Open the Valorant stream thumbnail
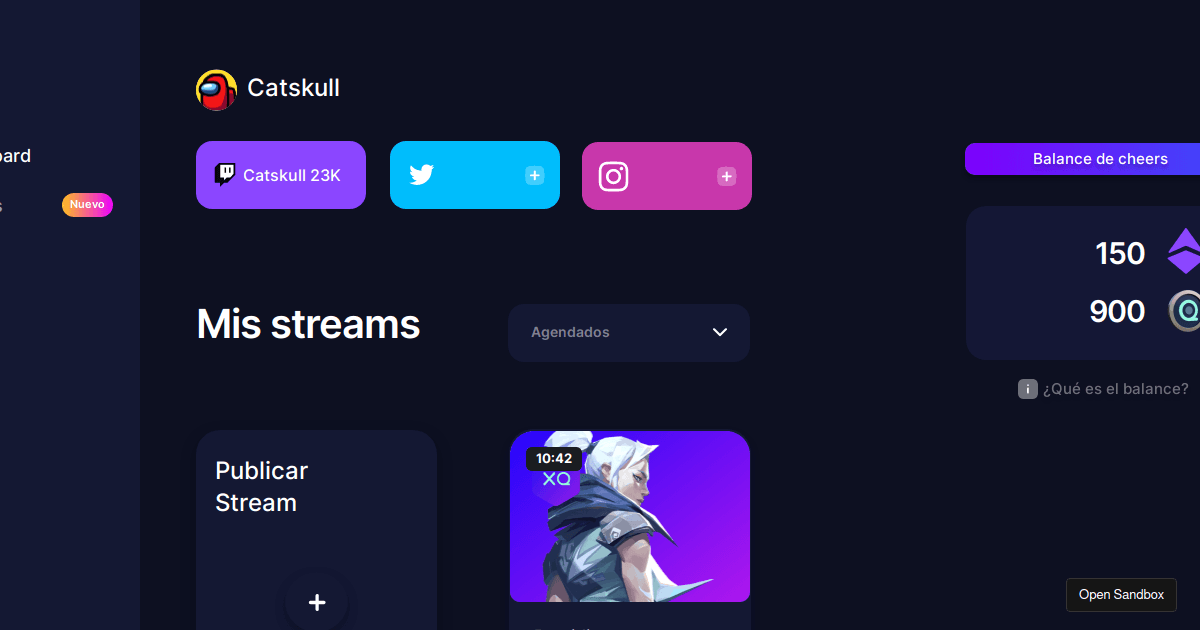1200x630 pixels. point(630,516)
